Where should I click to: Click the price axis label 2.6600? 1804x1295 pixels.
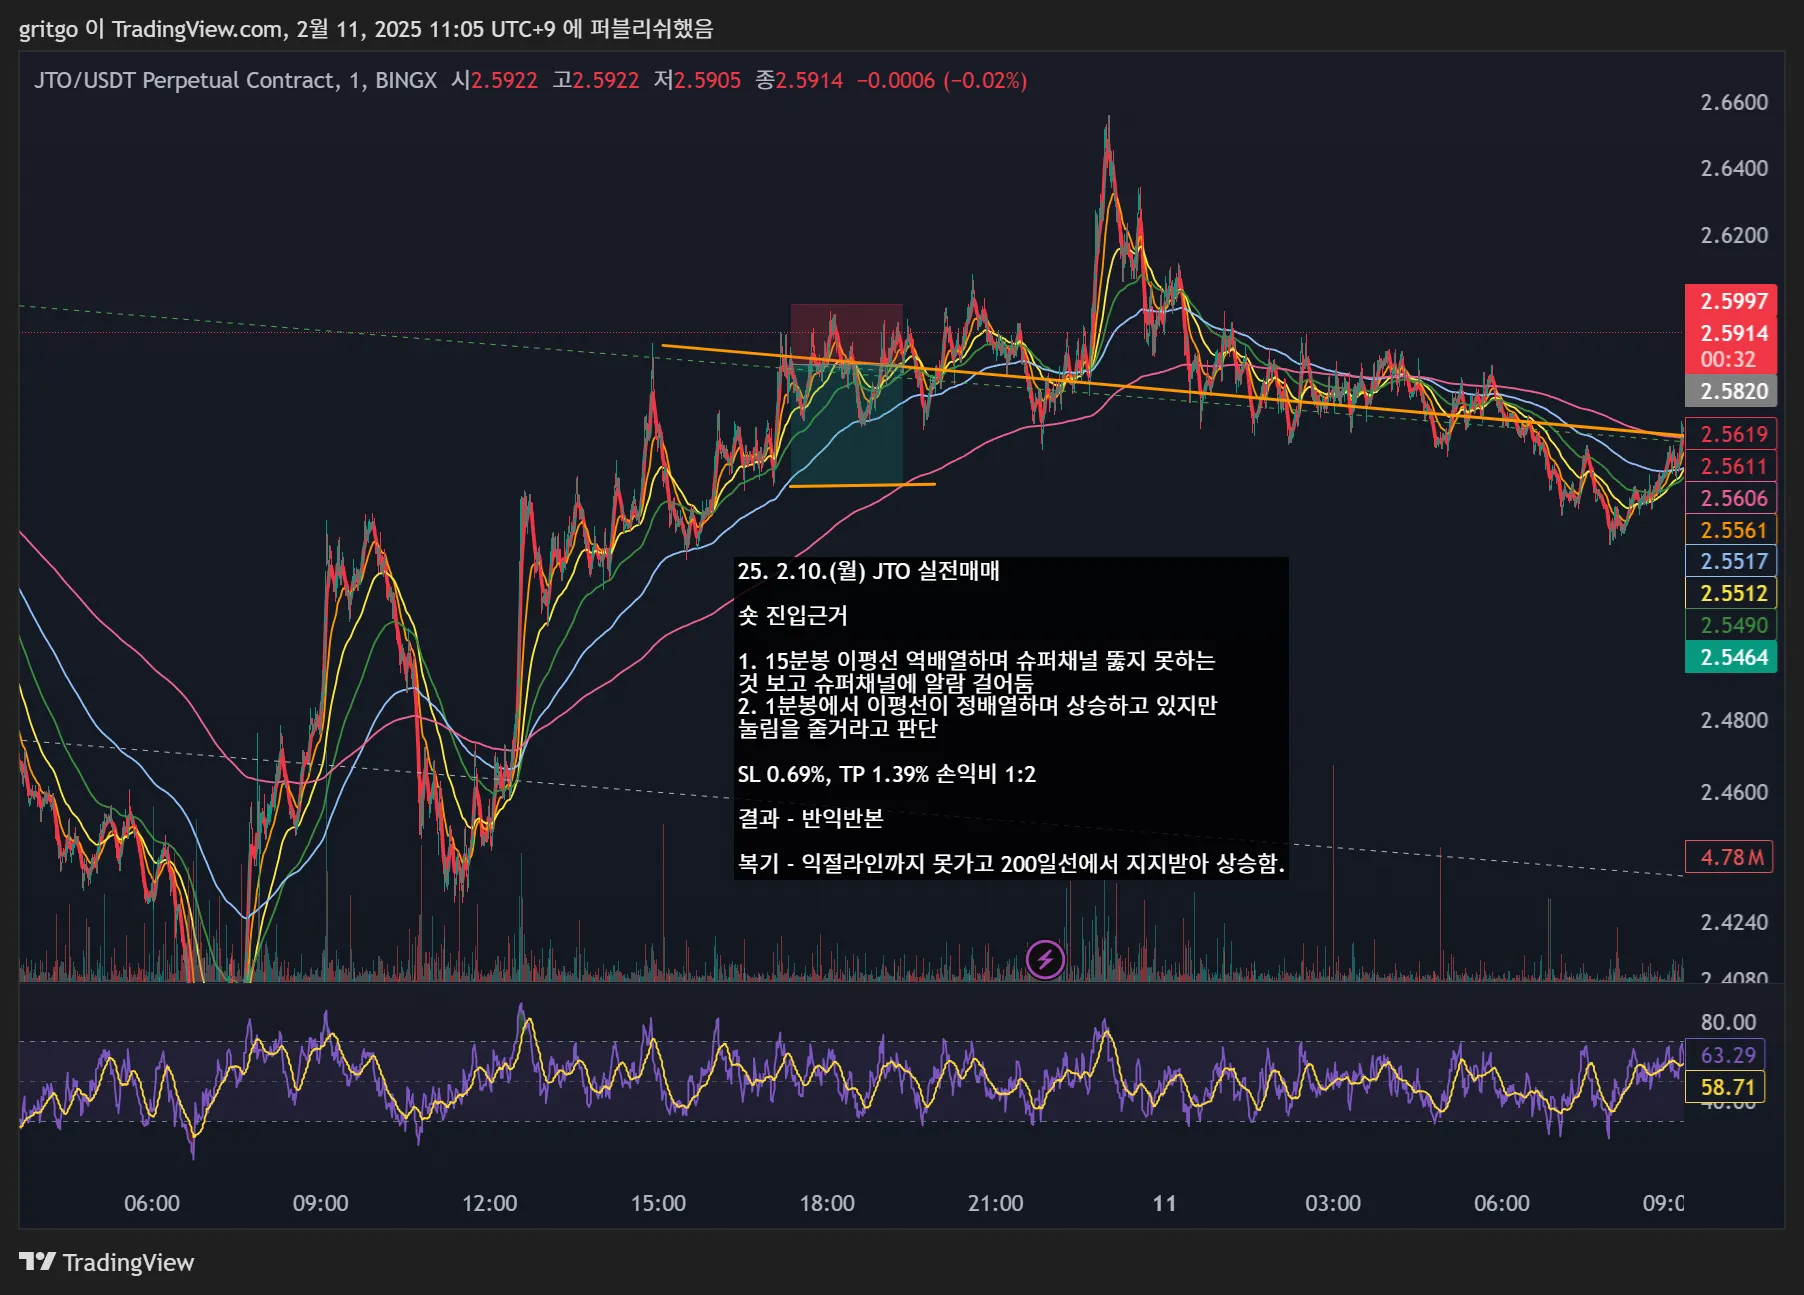(1734, 102)
